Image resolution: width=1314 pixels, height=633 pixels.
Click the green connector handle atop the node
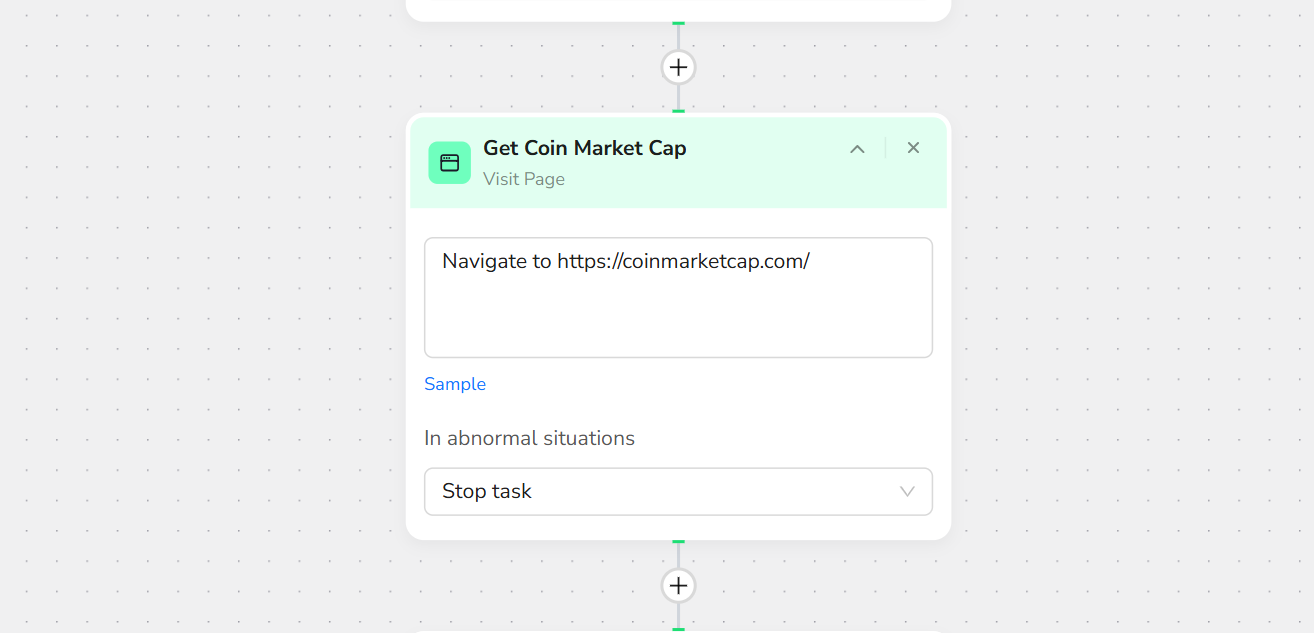(678, 111)
